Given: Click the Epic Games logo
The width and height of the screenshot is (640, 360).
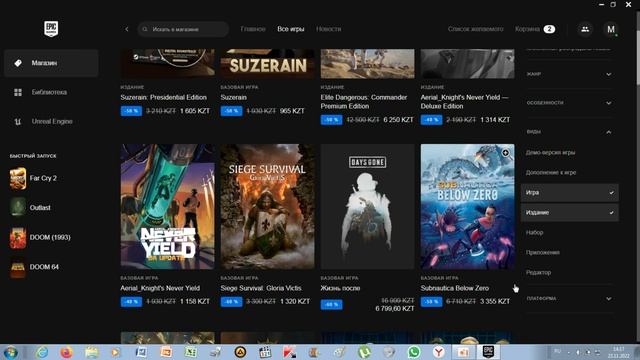Looking at the screenshot, I should click(51, 29).
